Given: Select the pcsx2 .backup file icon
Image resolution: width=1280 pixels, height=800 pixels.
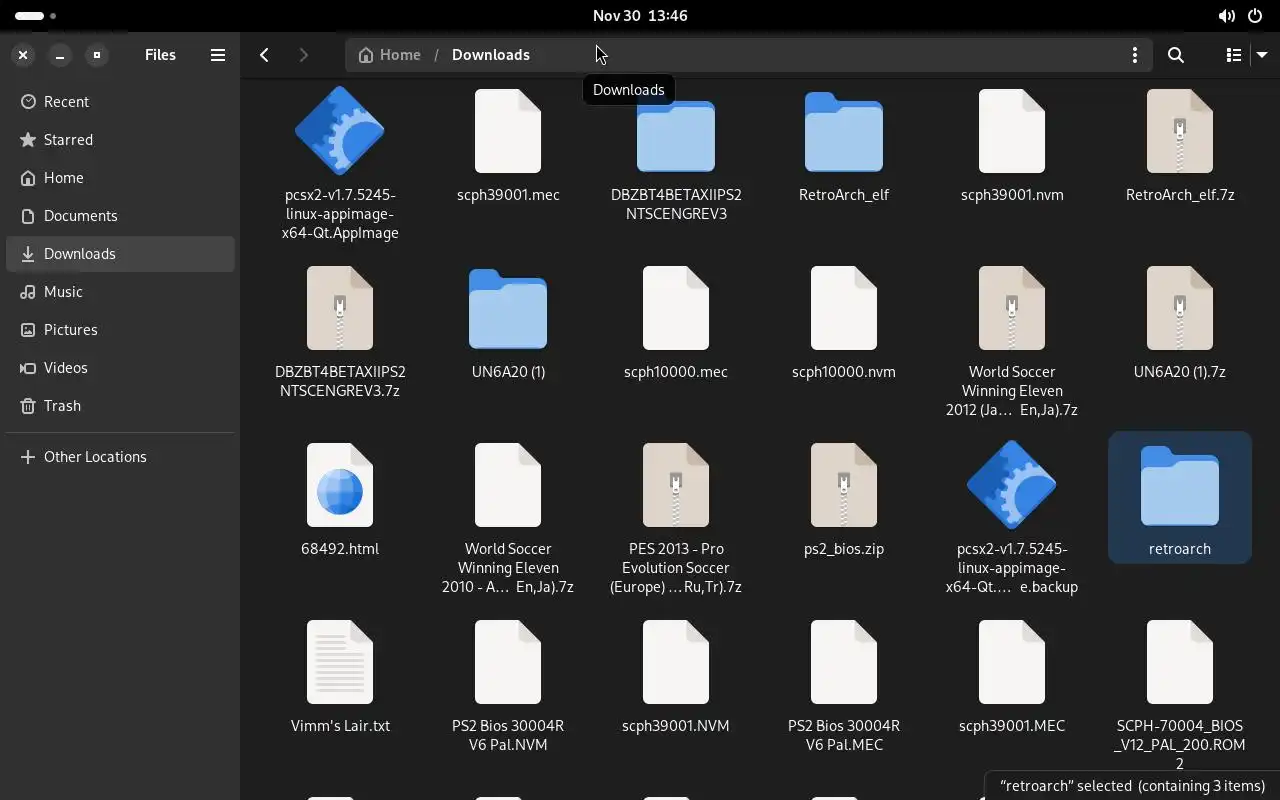Looking at the screenshot, I should coord(1012,485).
